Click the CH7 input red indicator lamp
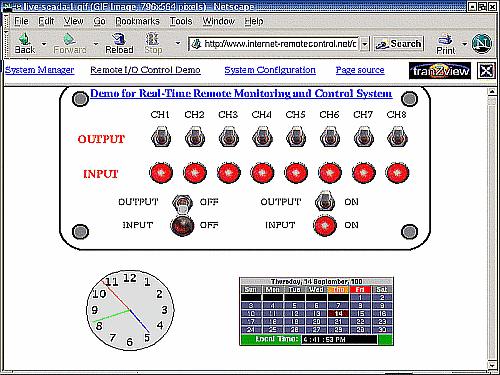This screenshot has height=375, width=500. [x=364, y=173]
